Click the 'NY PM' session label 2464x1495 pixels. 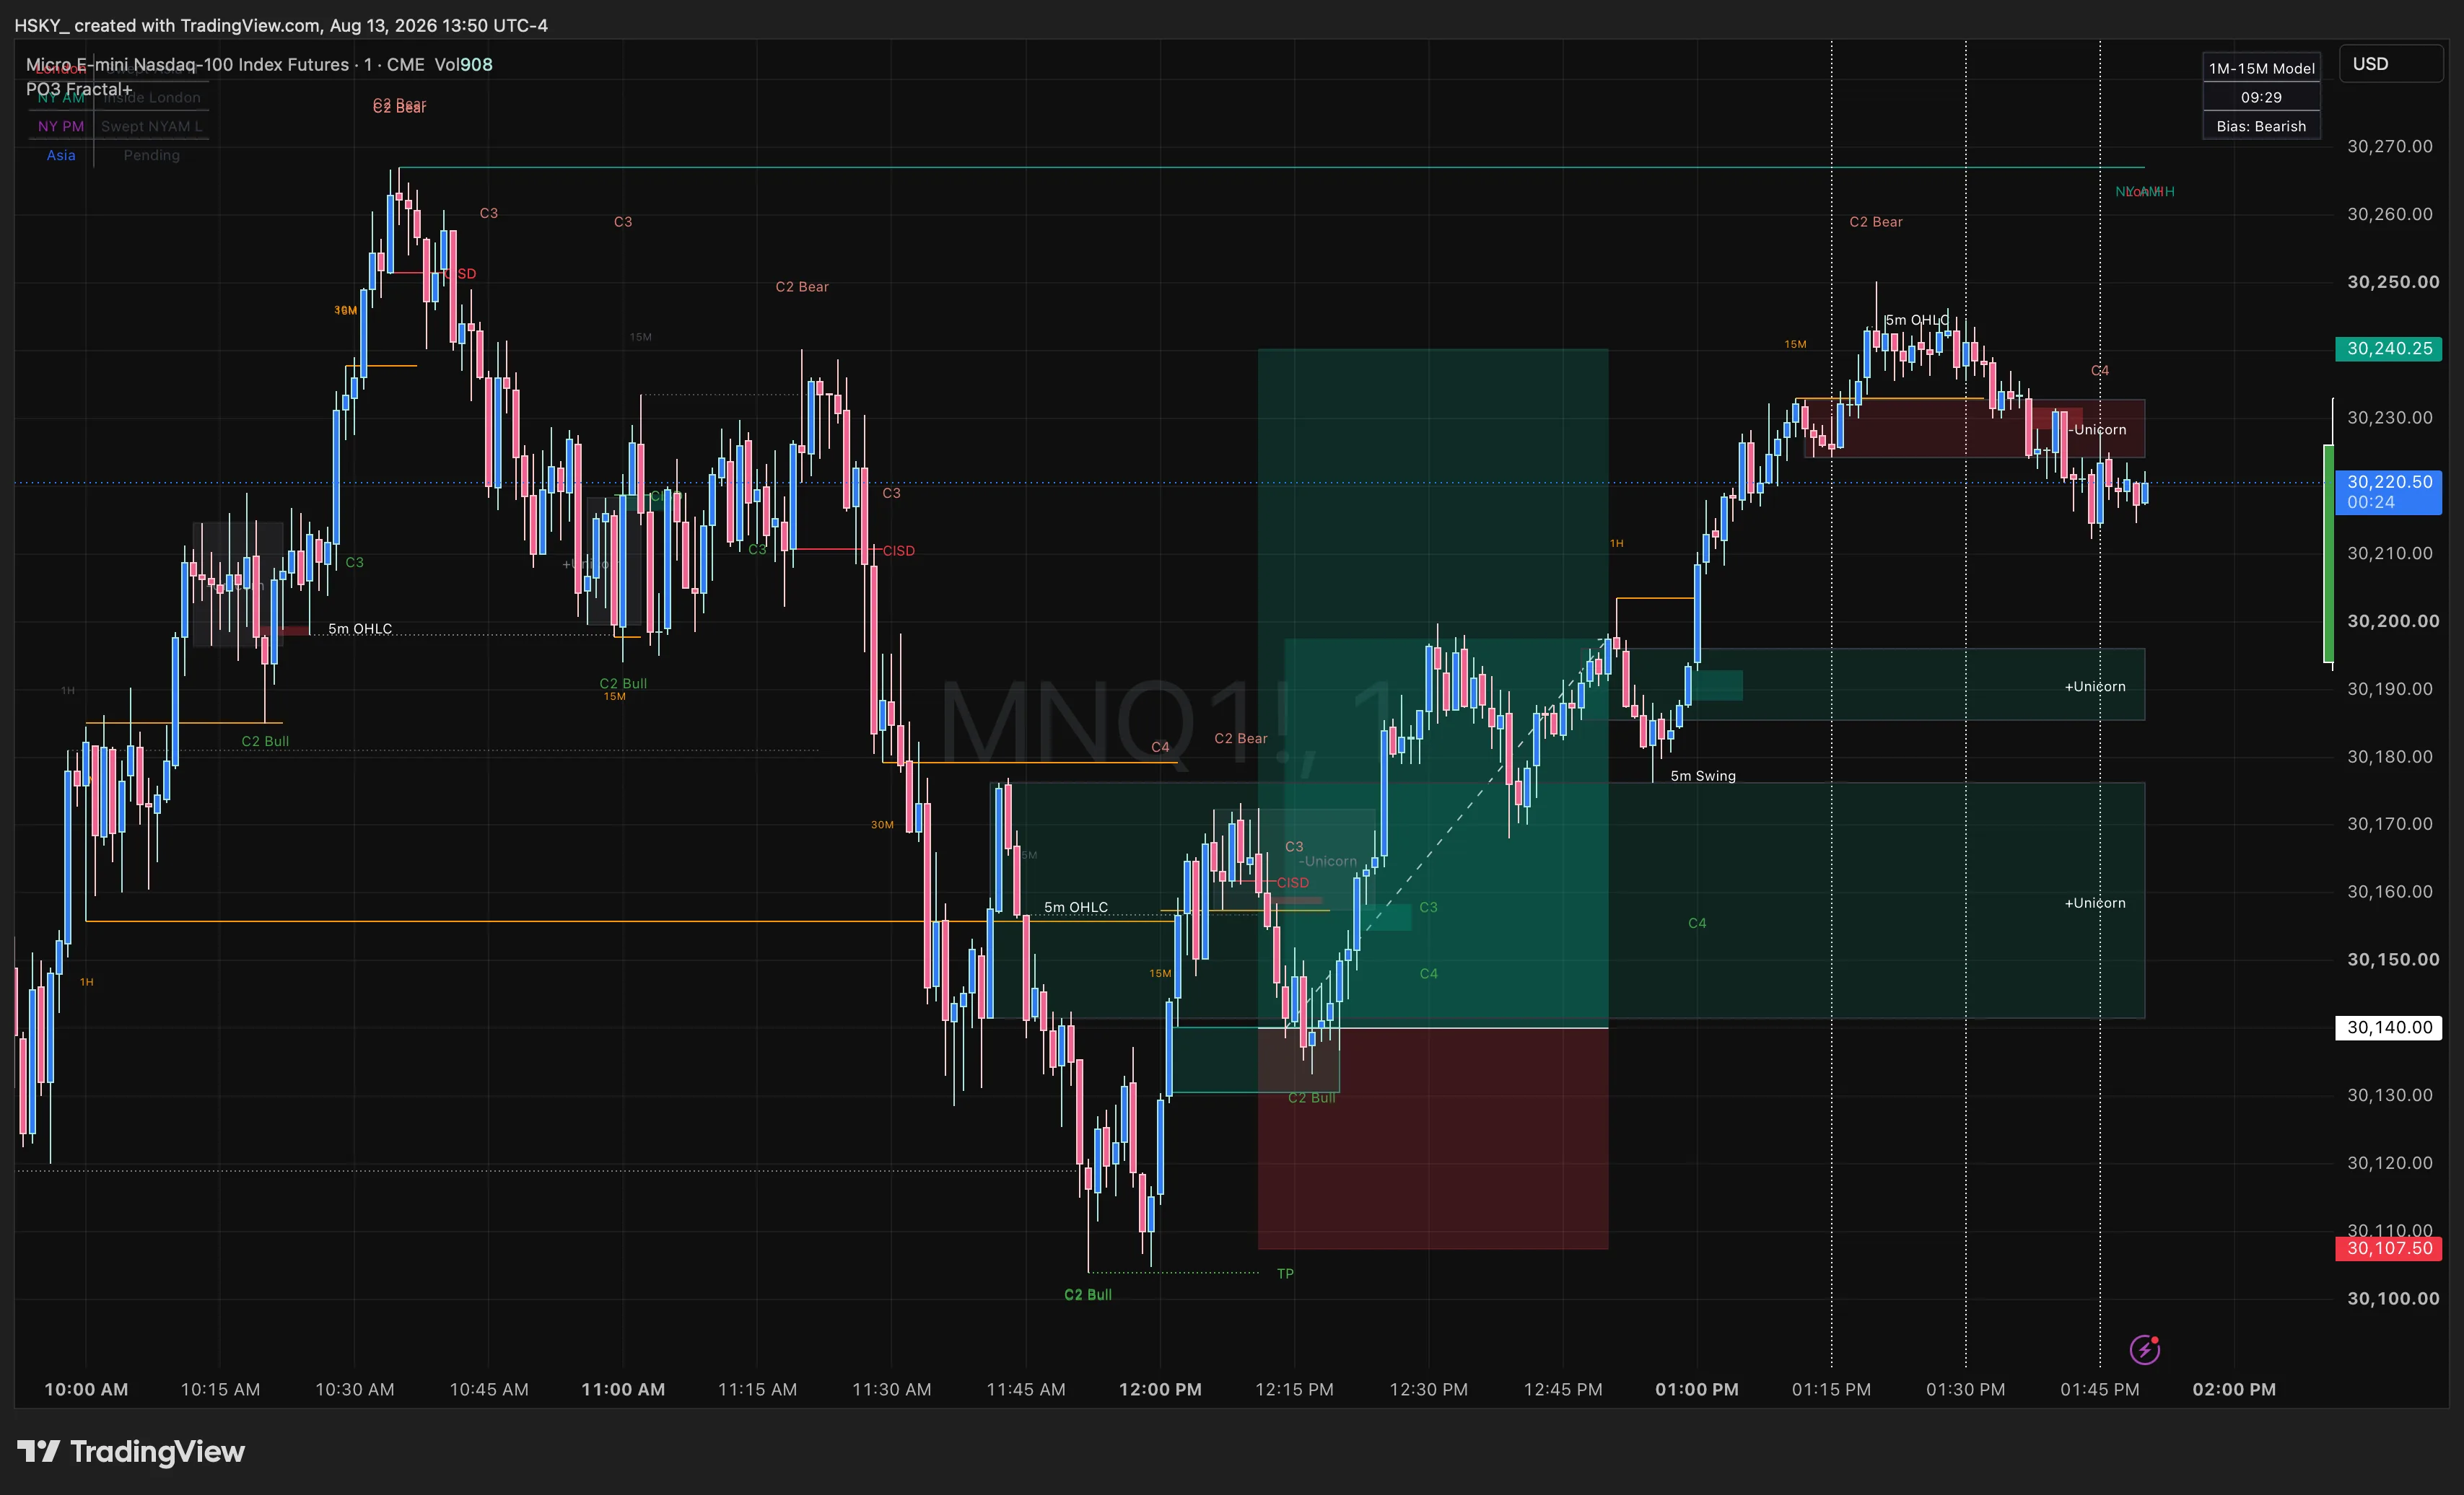(61, 126)
